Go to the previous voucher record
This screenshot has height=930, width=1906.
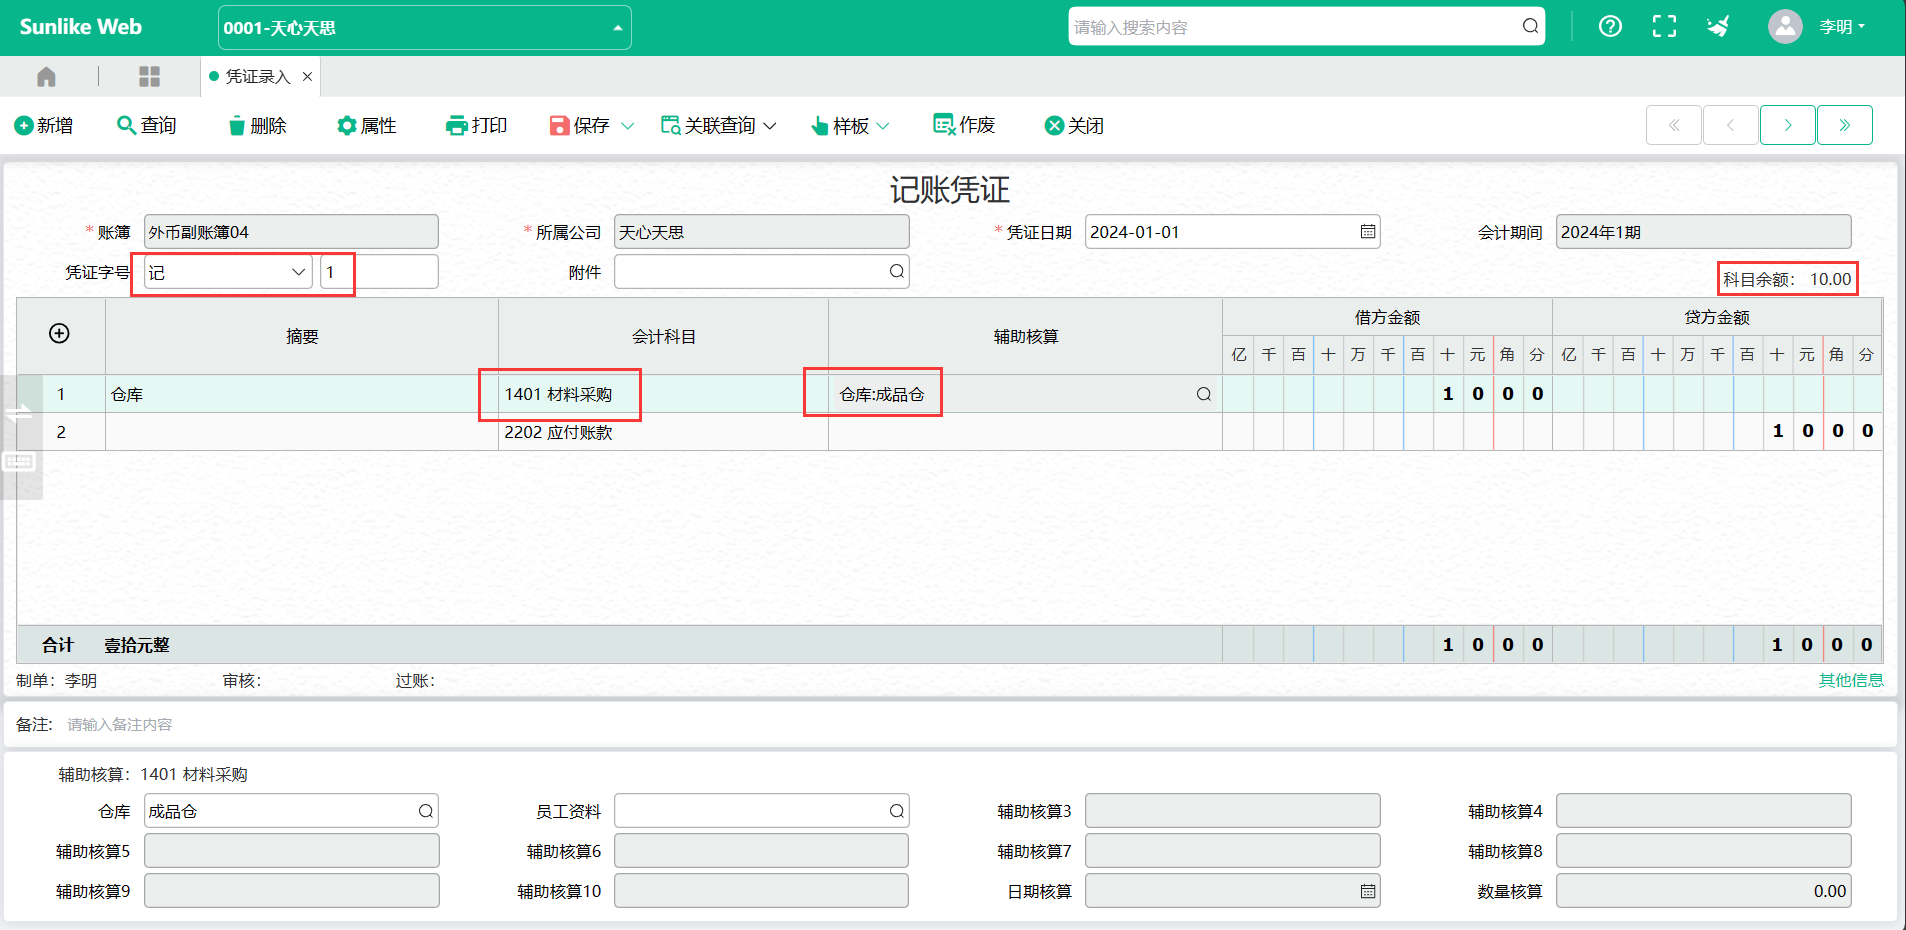coord(1731,125)
